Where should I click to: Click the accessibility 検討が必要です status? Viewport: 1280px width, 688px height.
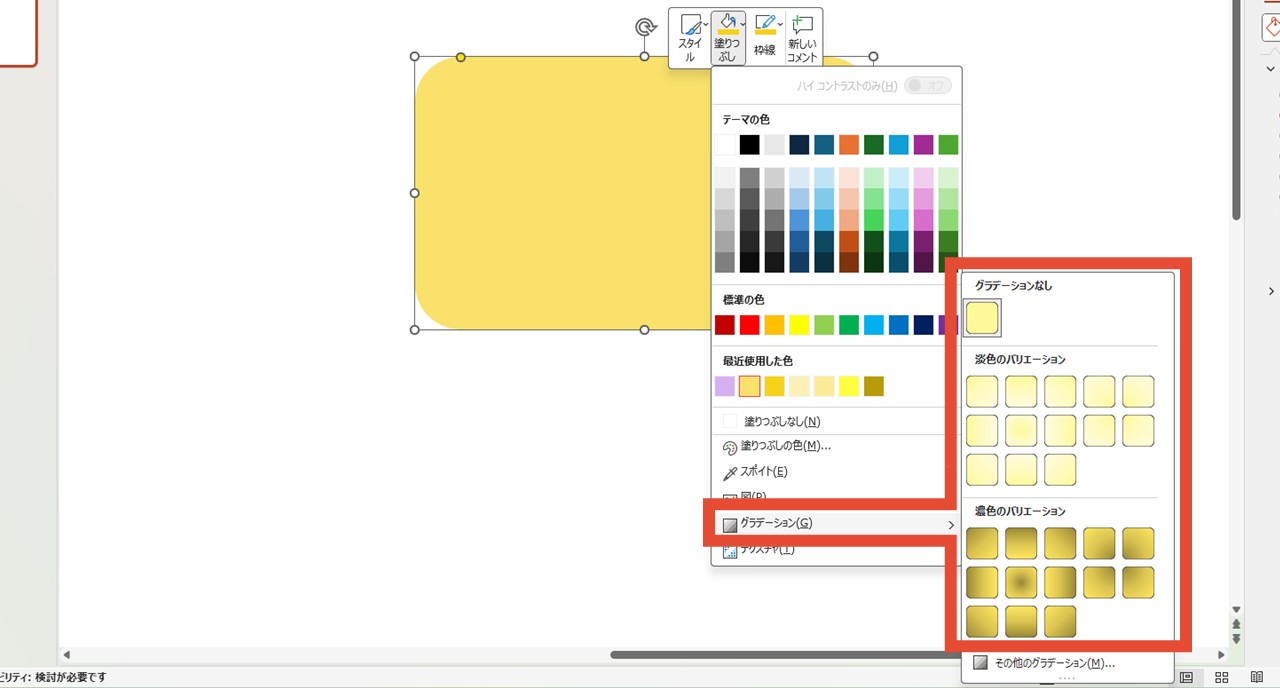pyautogui.click(x=53, y=678)
